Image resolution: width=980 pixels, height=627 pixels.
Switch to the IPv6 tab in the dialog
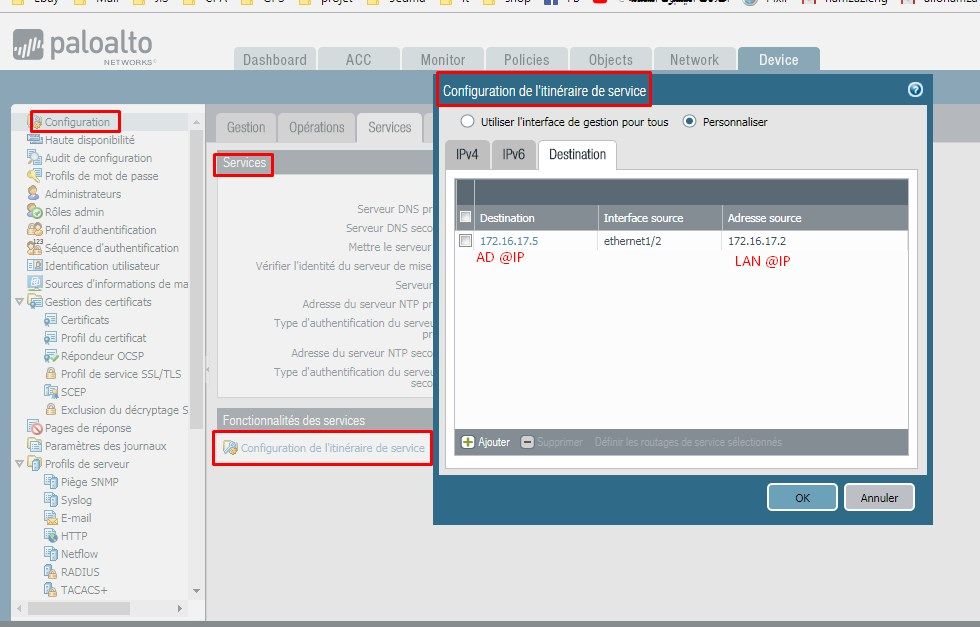tap(513, 154)
